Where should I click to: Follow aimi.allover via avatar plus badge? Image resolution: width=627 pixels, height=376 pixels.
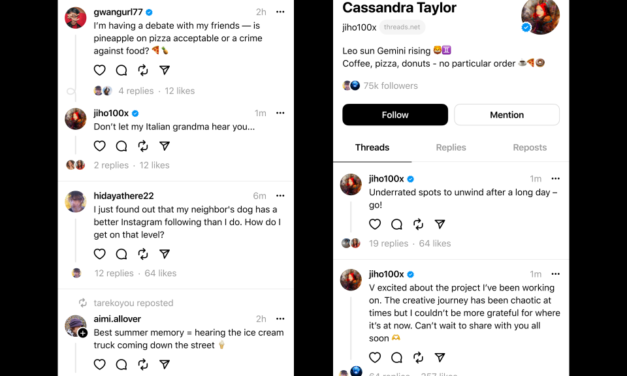pos(83,333)
